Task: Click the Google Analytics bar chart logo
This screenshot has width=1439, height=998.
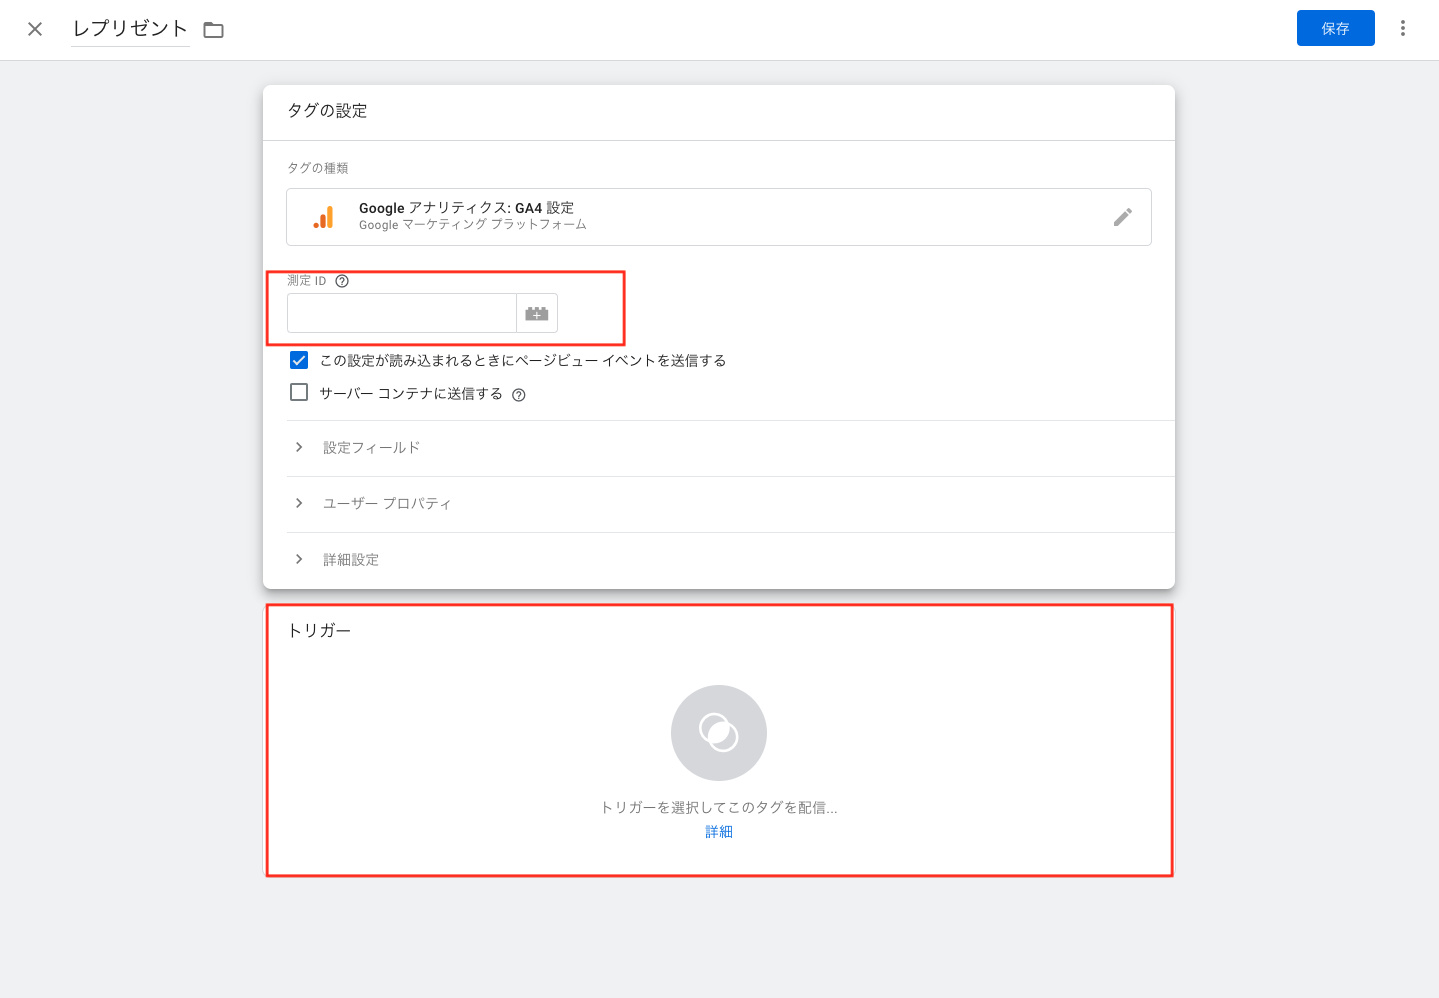Action: click(x=323, y=217)
